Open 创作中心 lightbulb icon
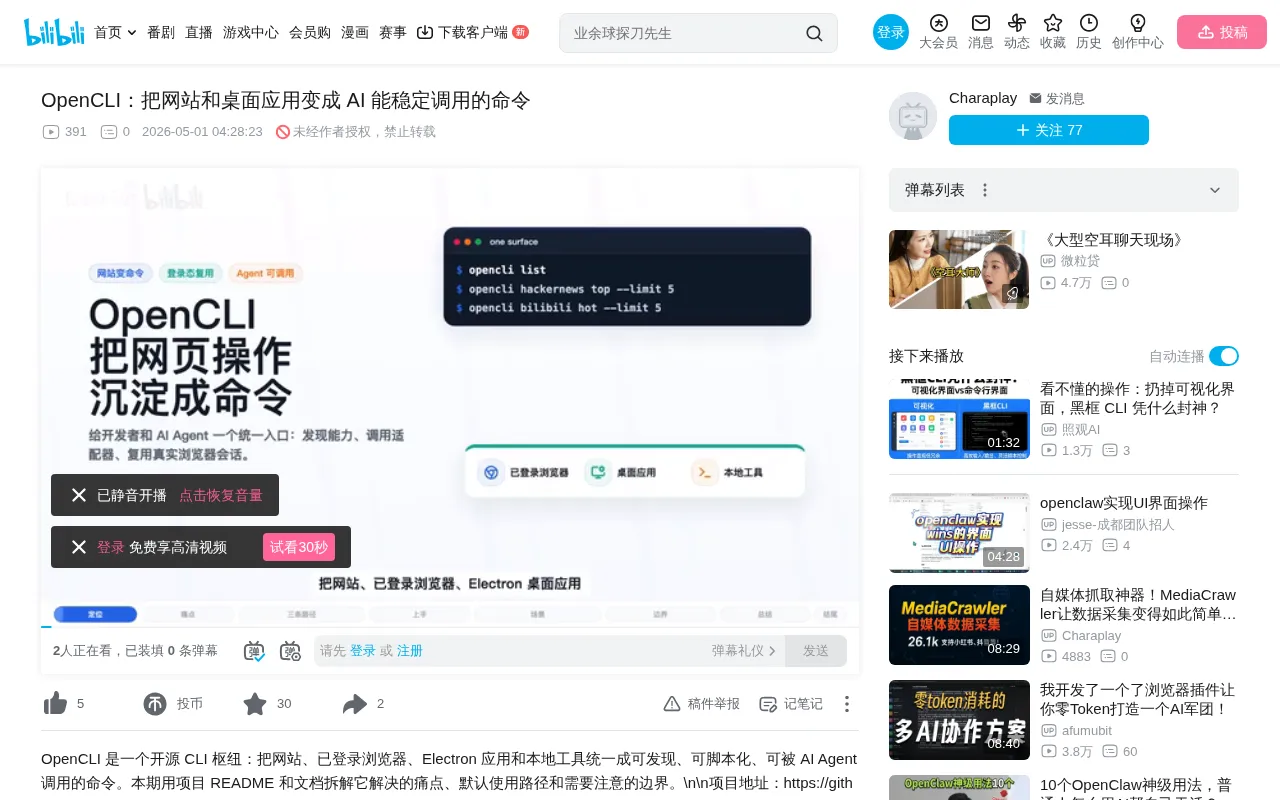This screenshot has height=800, width=1280. [x=1138, y=23]
